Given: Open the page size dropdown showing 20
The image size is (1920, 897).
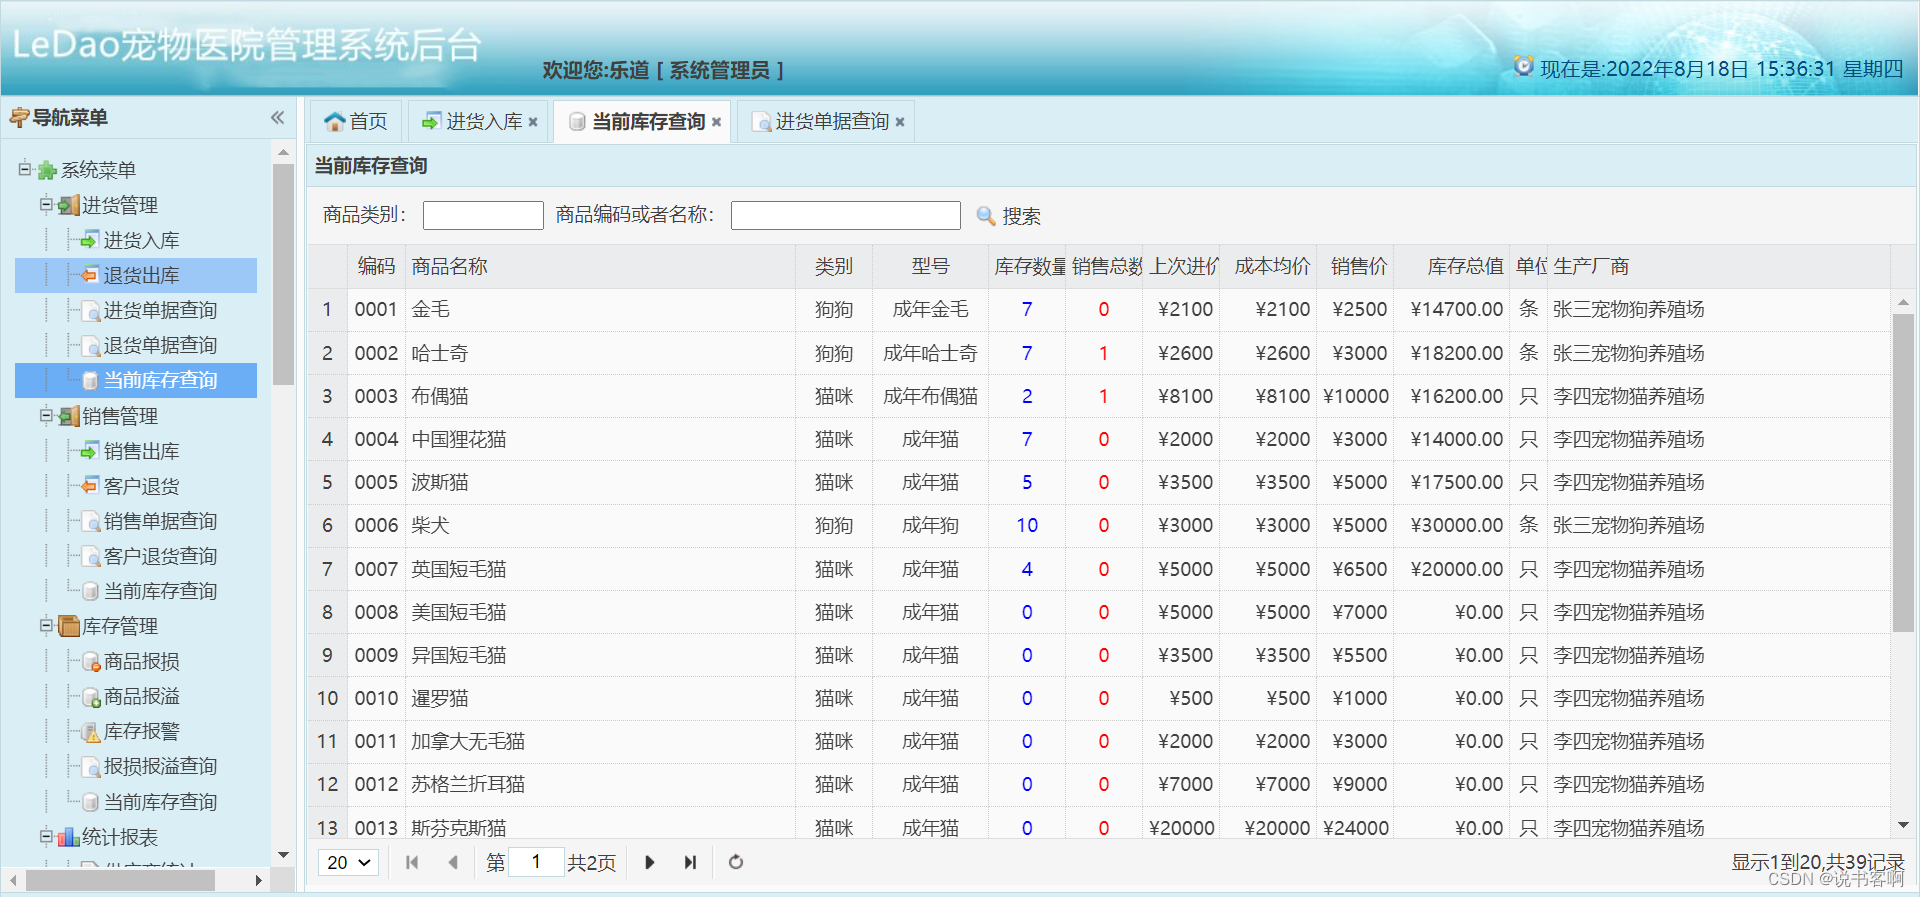Looking at the screenshot, I should coord(348,862).
